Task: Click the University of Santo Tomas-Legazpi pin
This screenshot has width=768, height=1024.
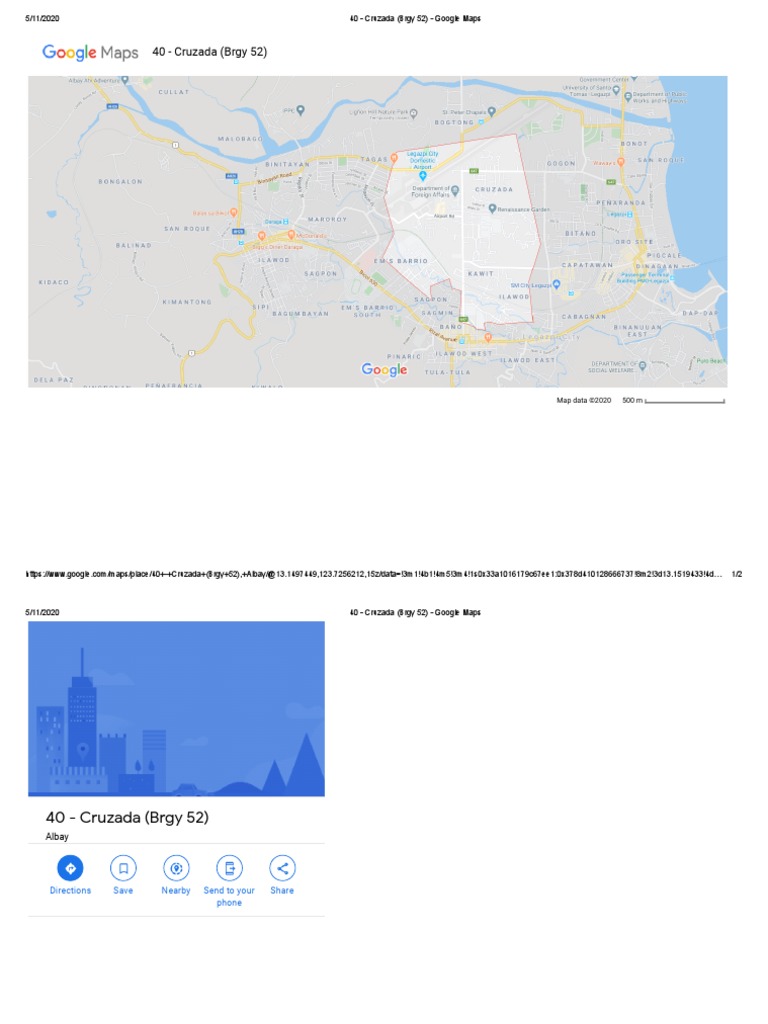Action: [616, 91]
